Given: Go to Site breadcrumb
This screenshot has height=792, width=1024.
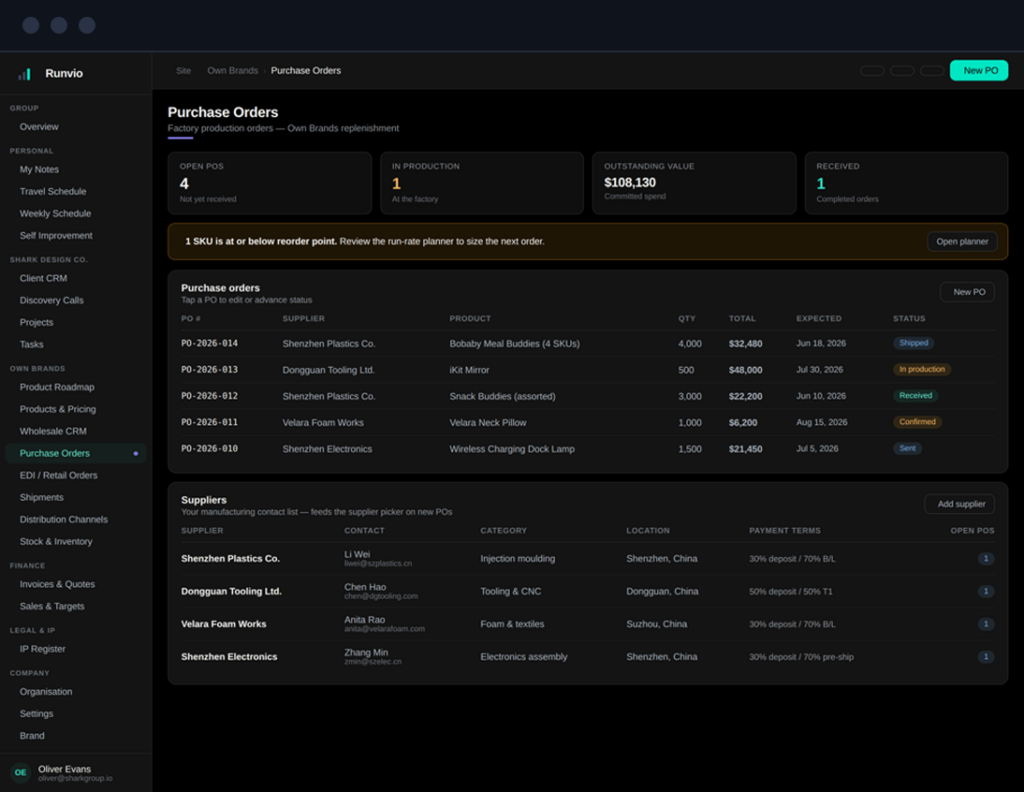Looking at the screenshot, I should click(x=184, y=71).
